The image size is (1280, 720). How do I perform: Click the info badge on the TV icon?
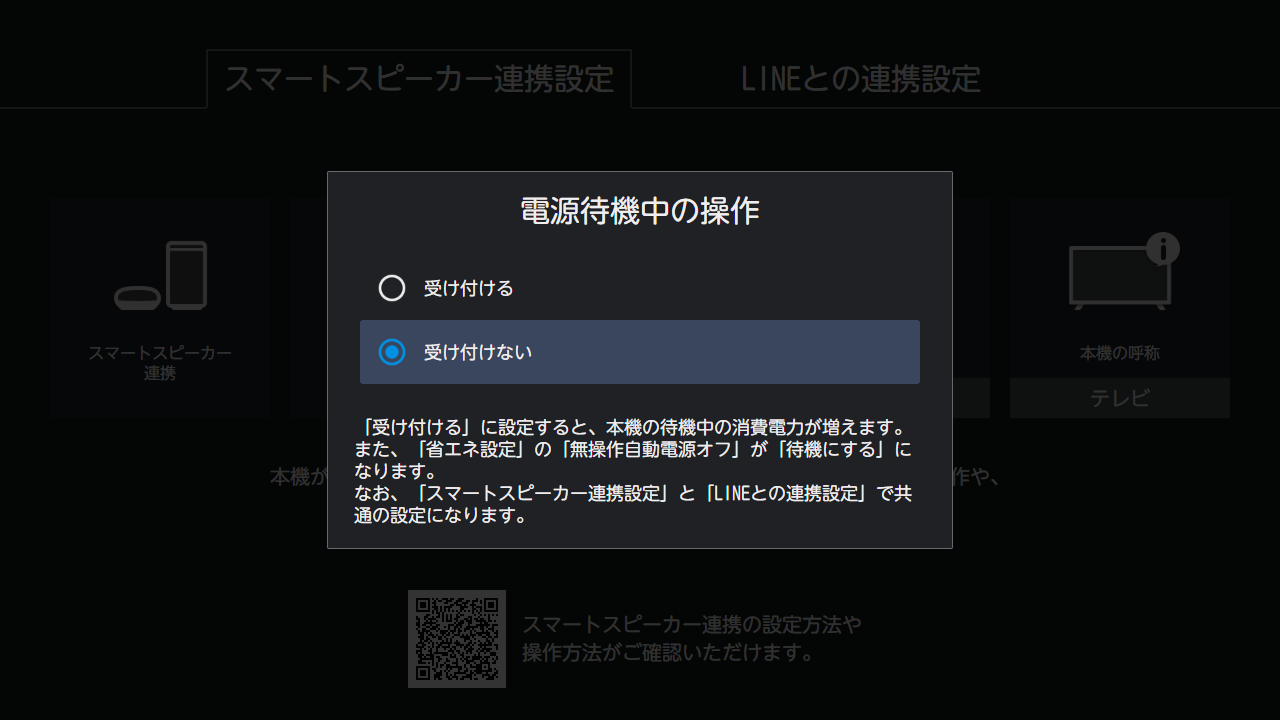point(1162,248)
